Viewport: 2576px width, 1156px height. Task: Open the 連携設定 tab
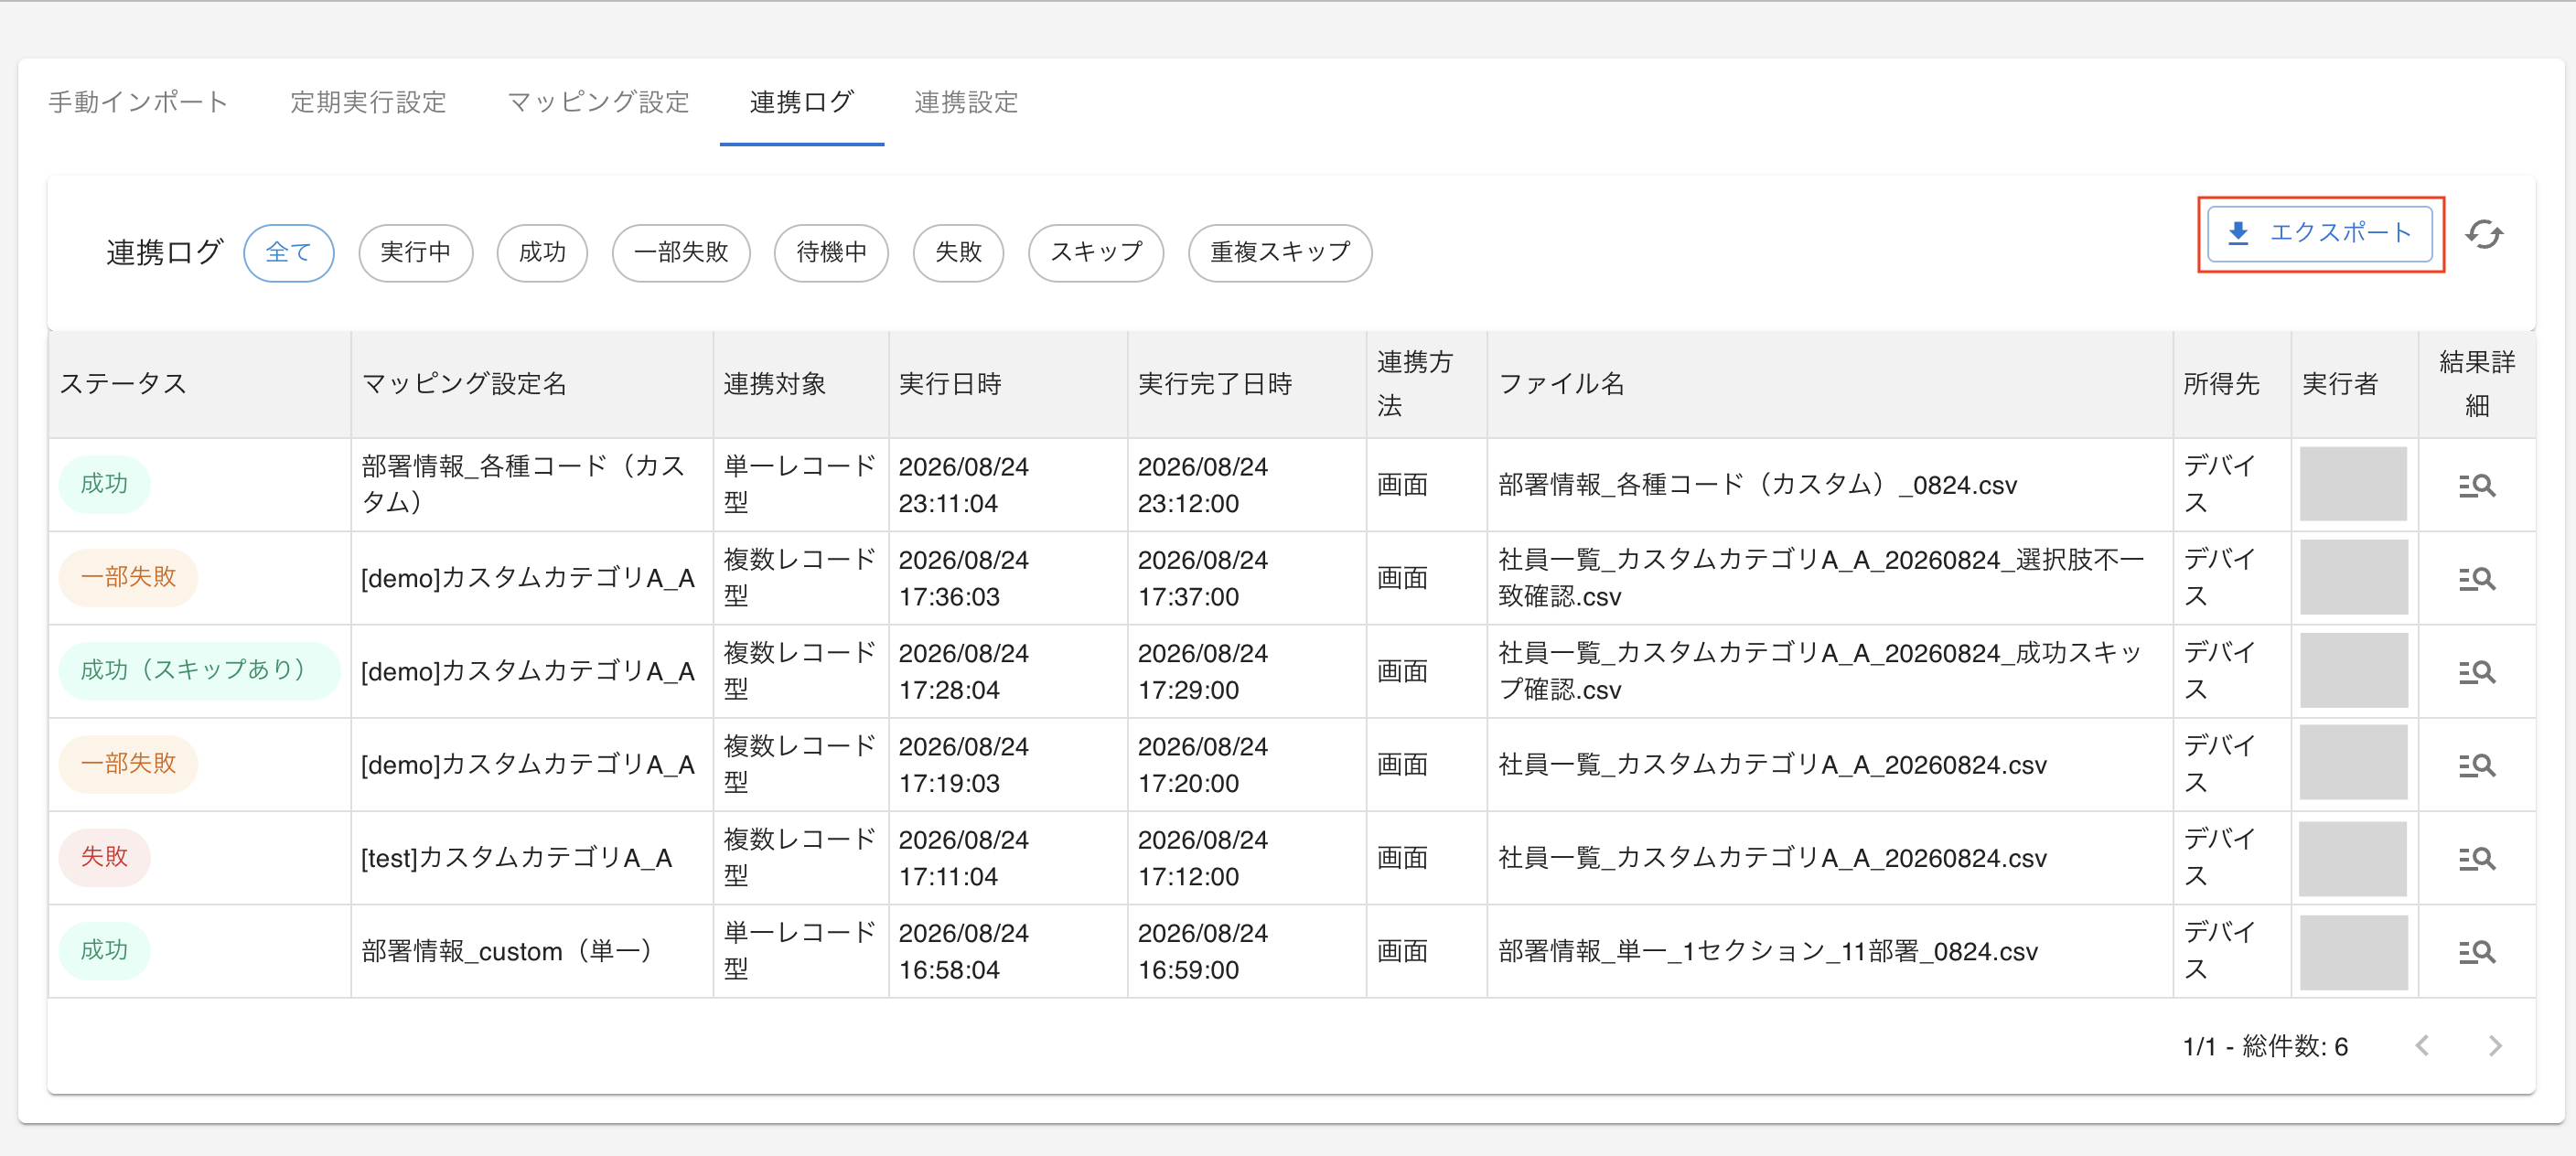point(965,102)
